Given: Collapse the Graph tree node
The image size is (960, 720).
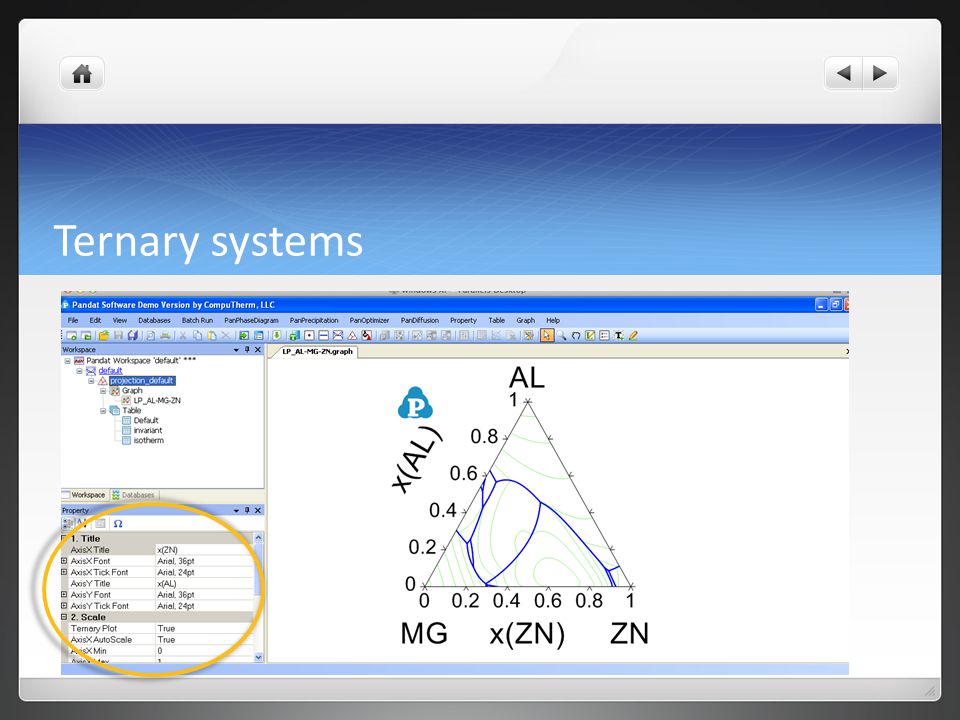Looking at the screenshot, I should (x=103, y=391).
